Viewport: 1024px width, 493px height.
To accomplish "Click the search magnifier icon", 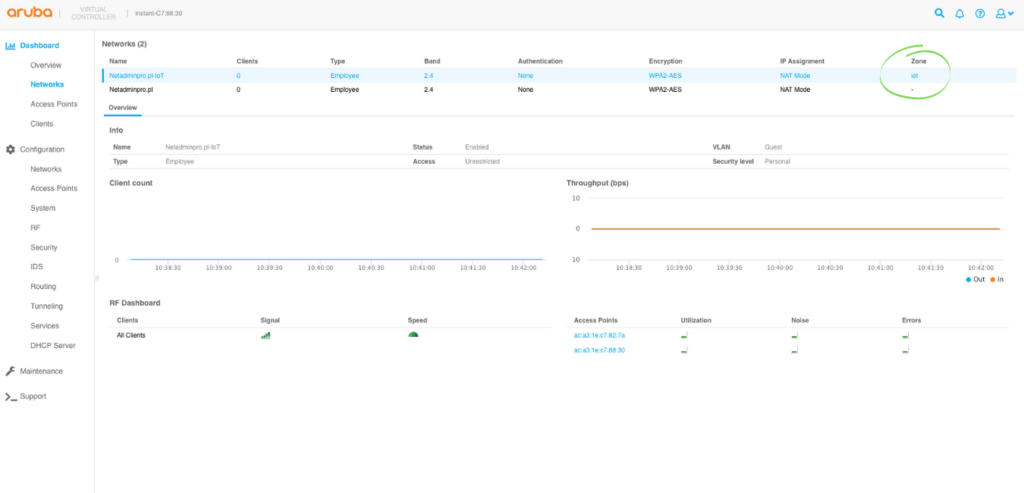I will click(939, 14).
